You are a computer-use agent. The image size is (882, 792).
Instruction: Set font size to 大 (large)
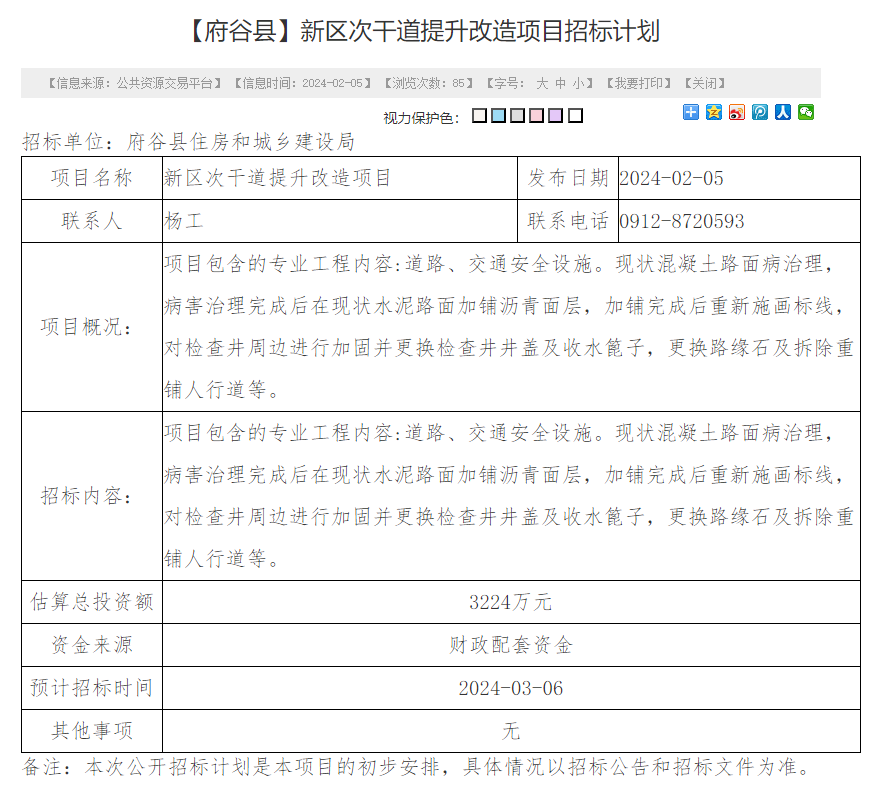click(542, 84)
